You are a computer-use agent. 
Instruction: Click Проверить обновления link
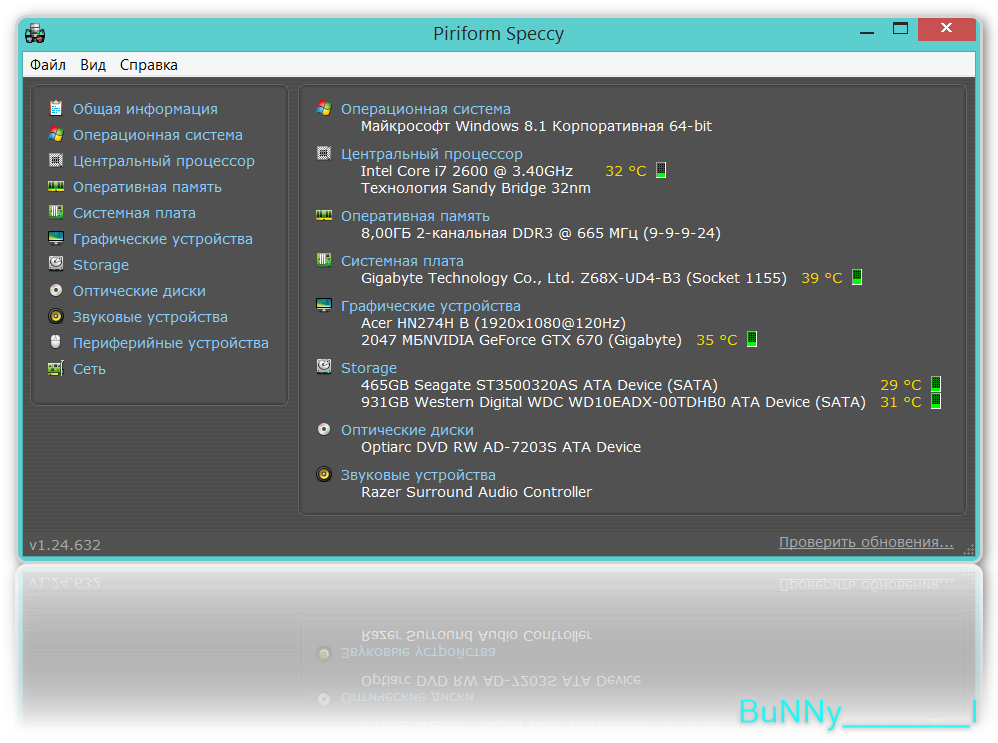coord(866,542)
